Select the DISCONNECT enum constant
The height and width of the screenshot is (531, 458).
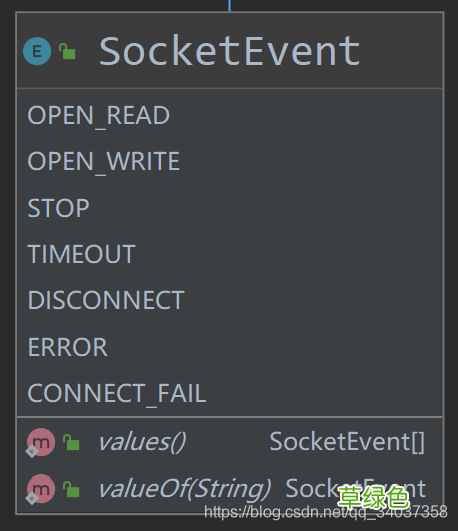(x=106, y=300)
